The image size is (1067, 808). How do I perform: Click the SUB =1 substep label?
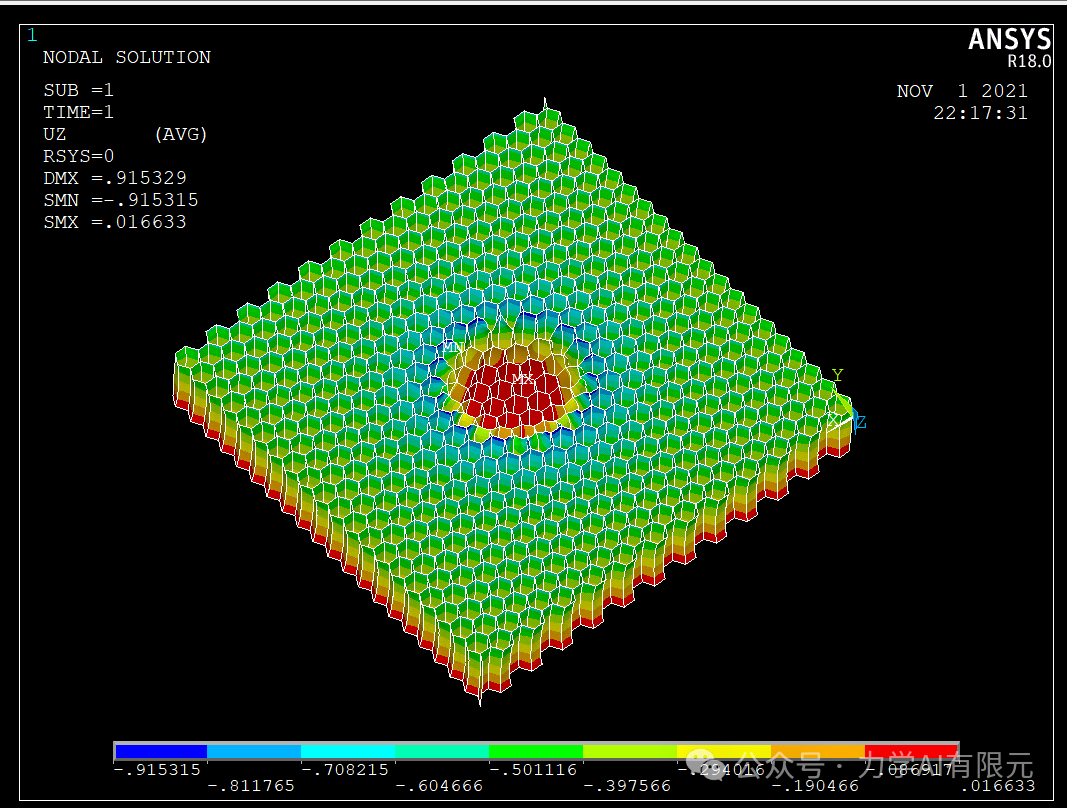78,90
